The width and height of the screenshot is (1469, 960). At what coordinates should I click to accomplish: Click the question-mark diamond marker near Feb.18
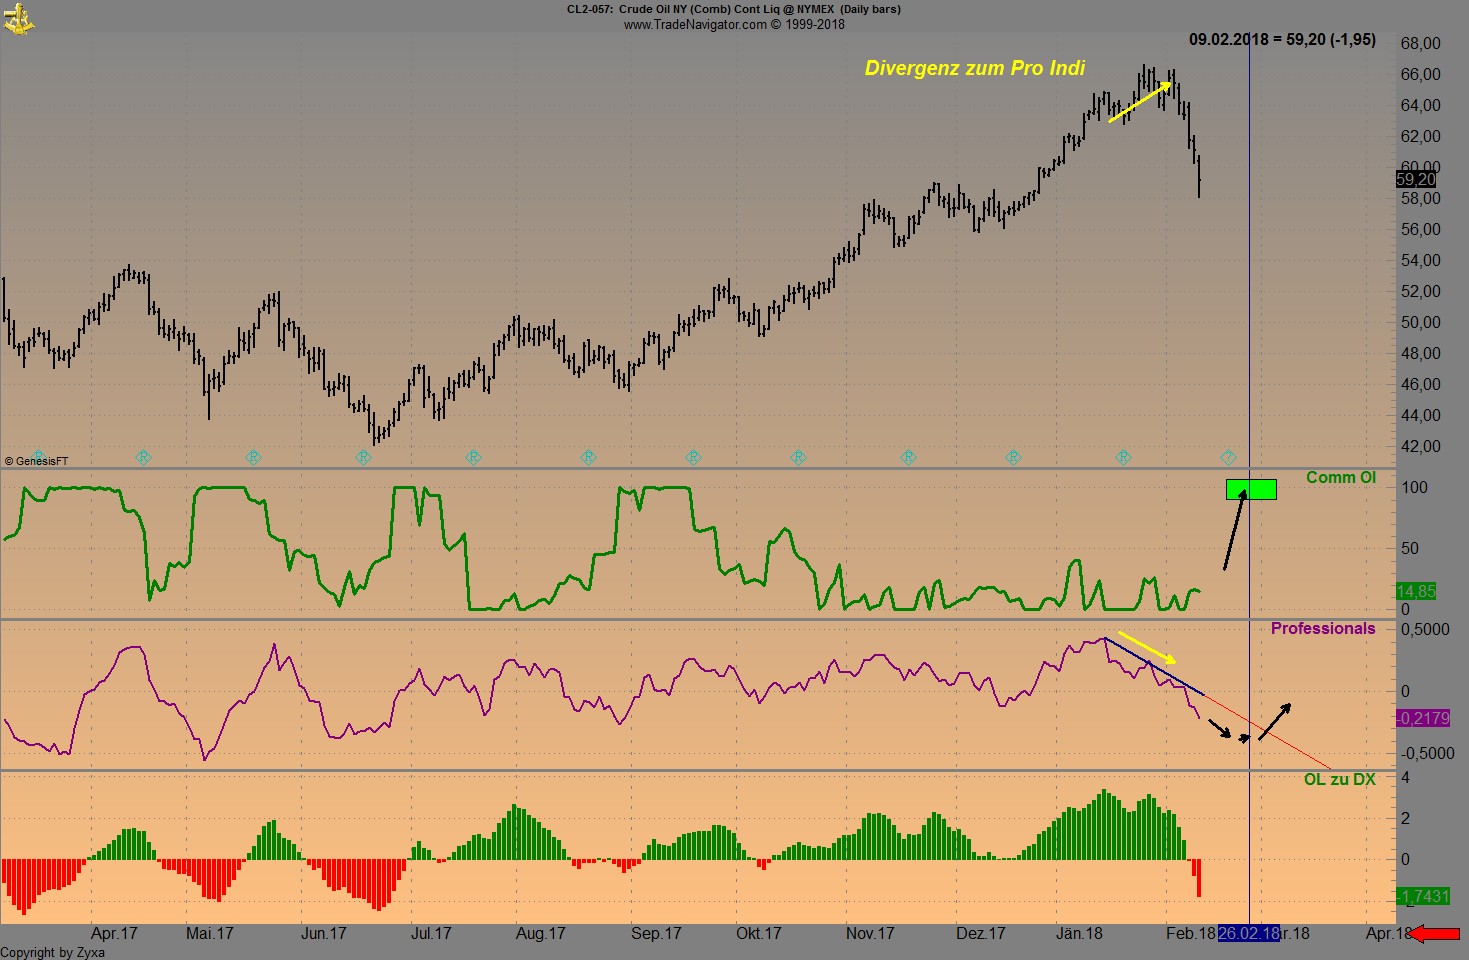(1228, 457)
